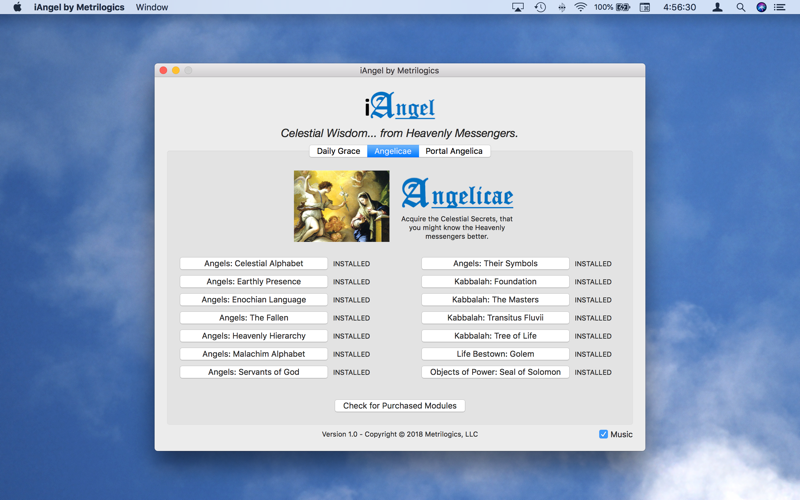Click the AirPlay display icon in the menu bar

[x=518, y=7]
